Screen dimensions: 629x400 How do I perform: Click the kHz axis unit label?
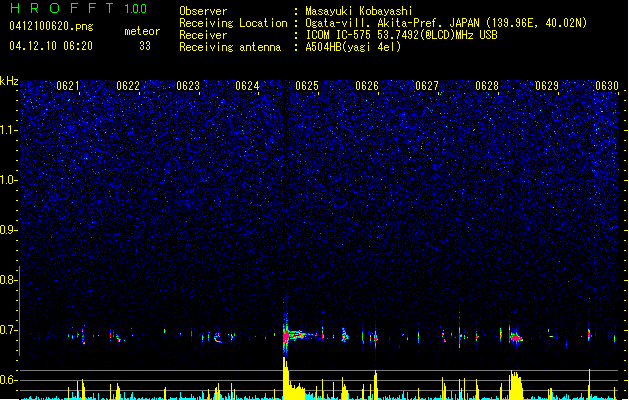pos(9,81)
